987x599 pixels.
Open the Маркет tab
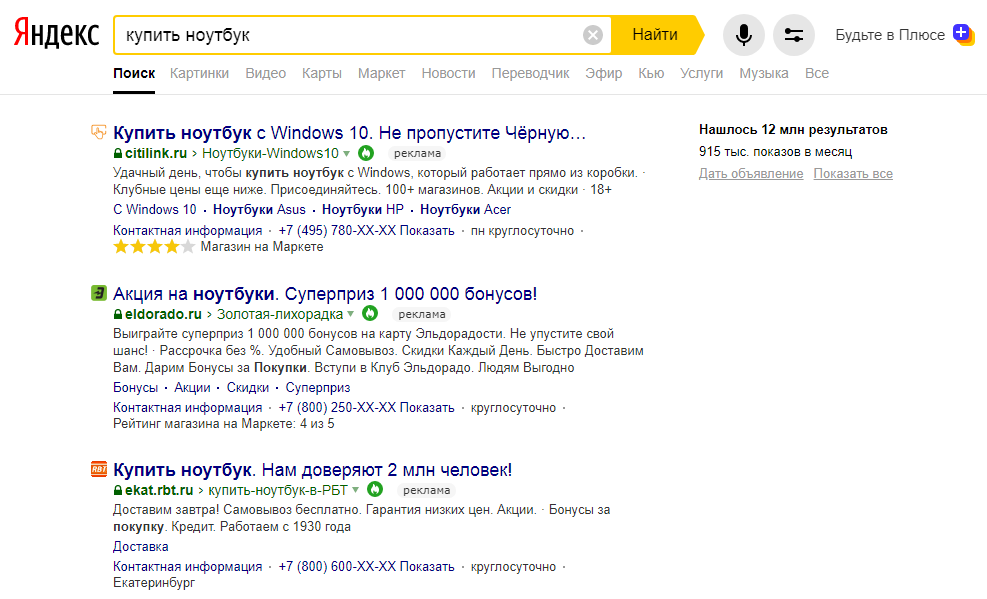tap(381, 73)
